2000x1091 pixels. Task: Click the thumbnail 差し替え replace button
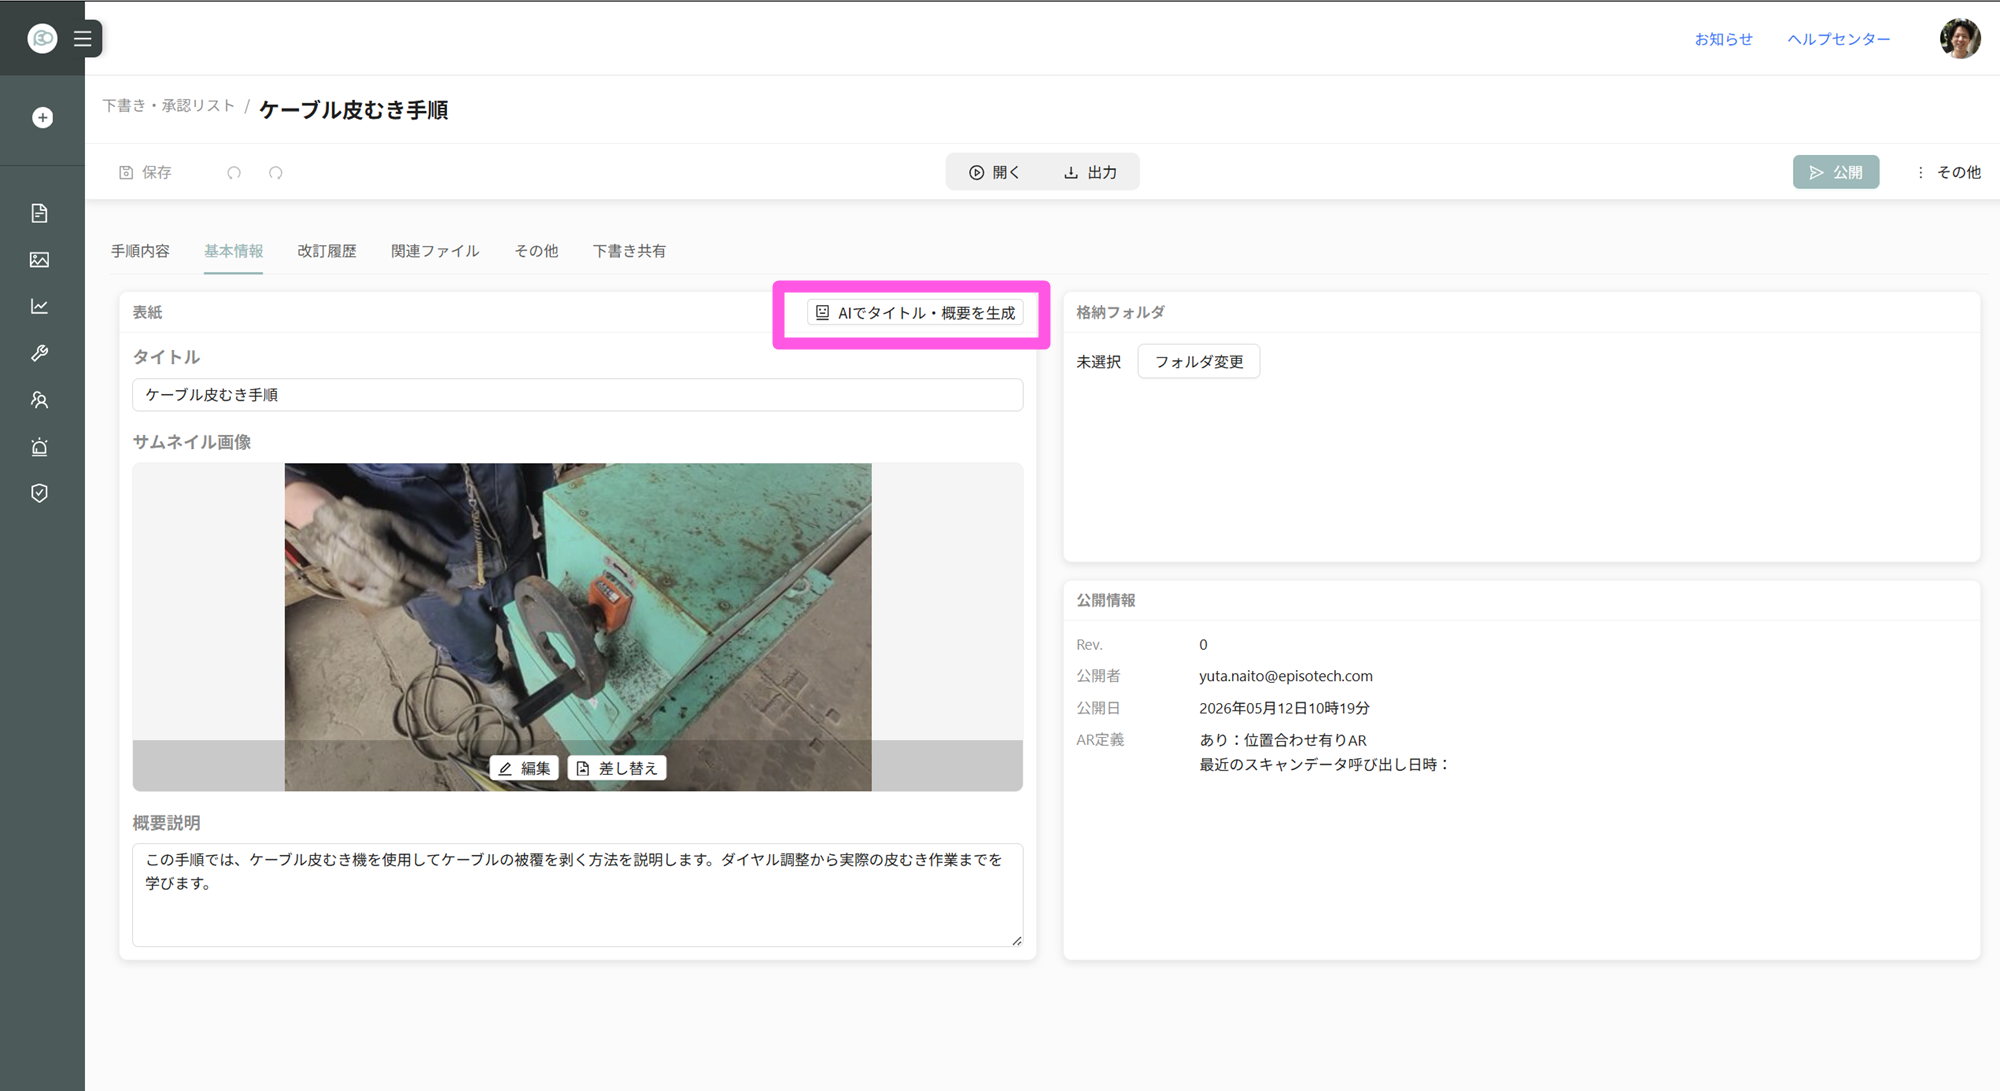[617, 768]
